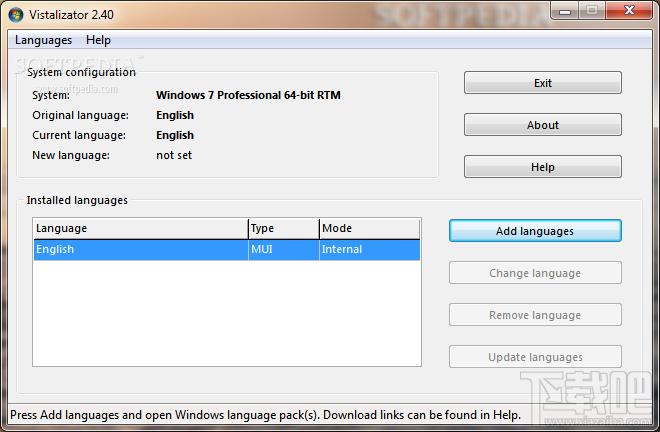Select the English row in installed languages

(227, 250)
